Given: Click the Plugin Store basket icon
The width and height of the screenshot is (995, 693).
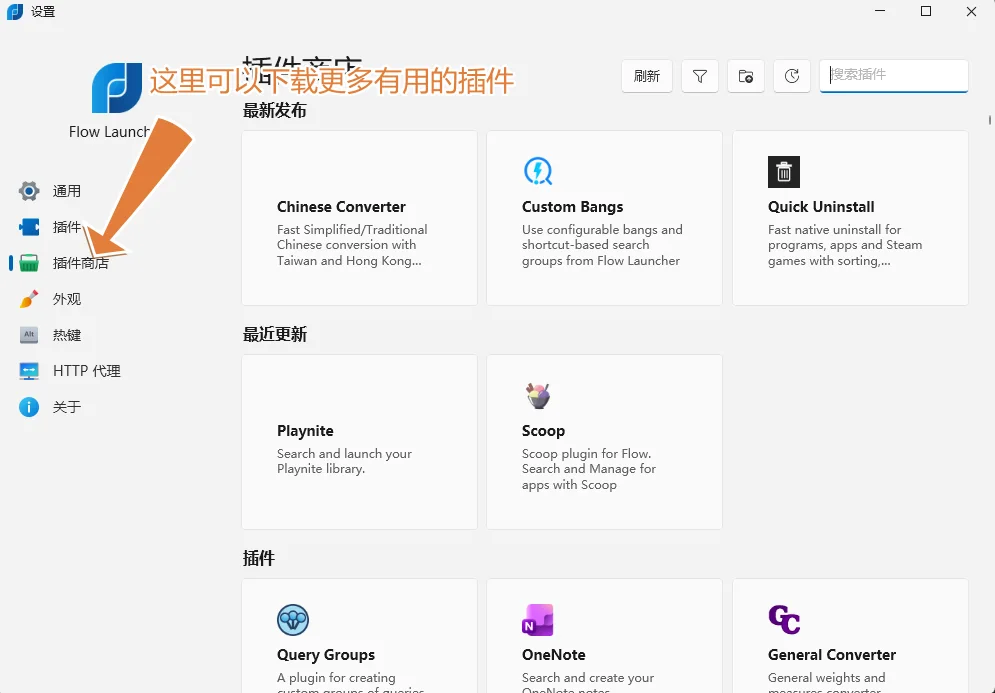Looking at the screenshot, I should pyautogui.click(x=29, y=263).
